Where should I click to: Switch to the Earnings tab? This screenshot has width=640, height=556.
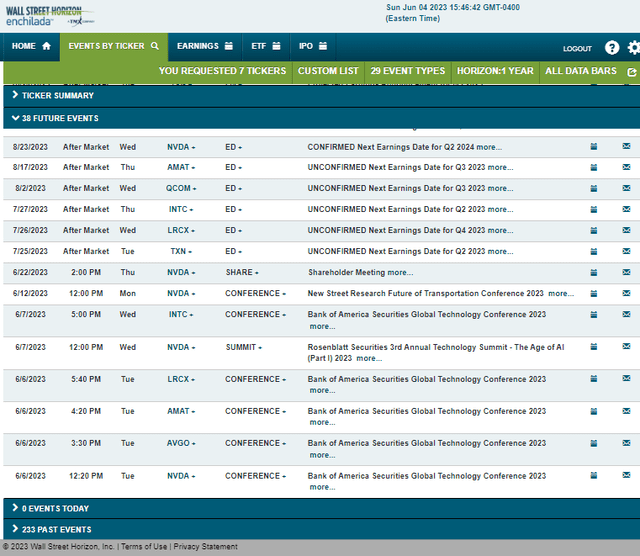(x=204, y=46)
